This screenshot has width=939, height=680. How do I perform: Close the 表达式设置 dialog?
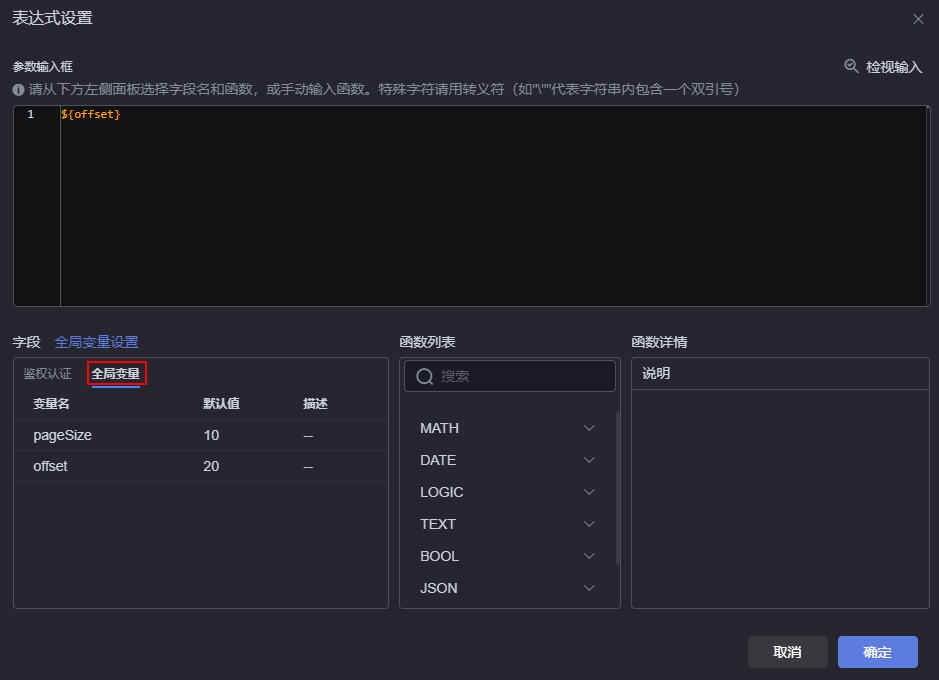(918, 19)
